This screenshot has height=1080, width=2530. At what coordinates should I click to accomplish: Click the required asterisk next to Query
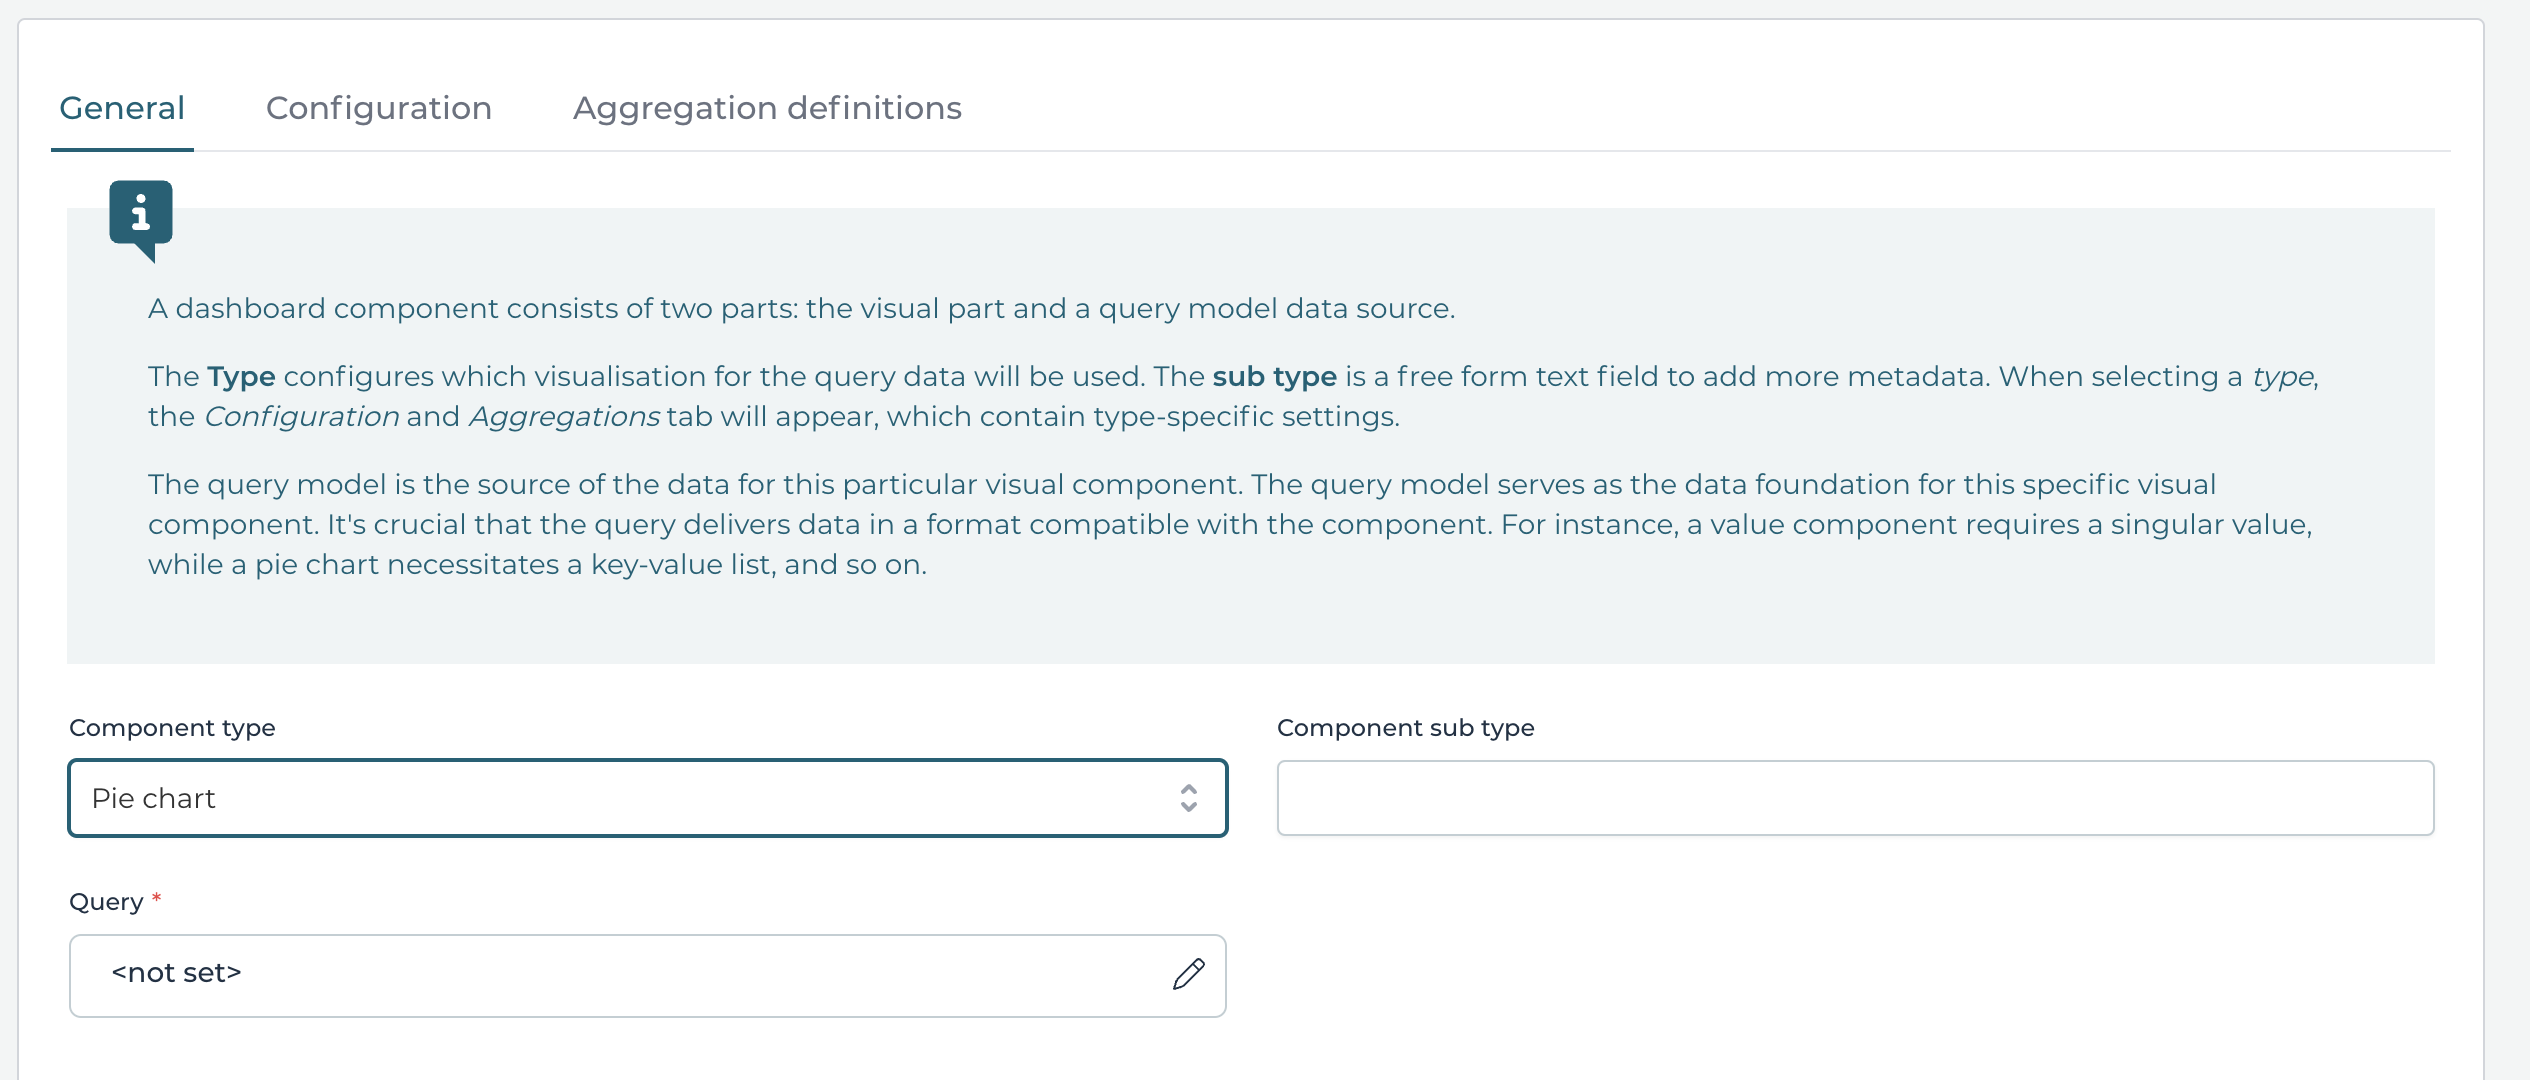pyautogui.click(x=157, y=899)
